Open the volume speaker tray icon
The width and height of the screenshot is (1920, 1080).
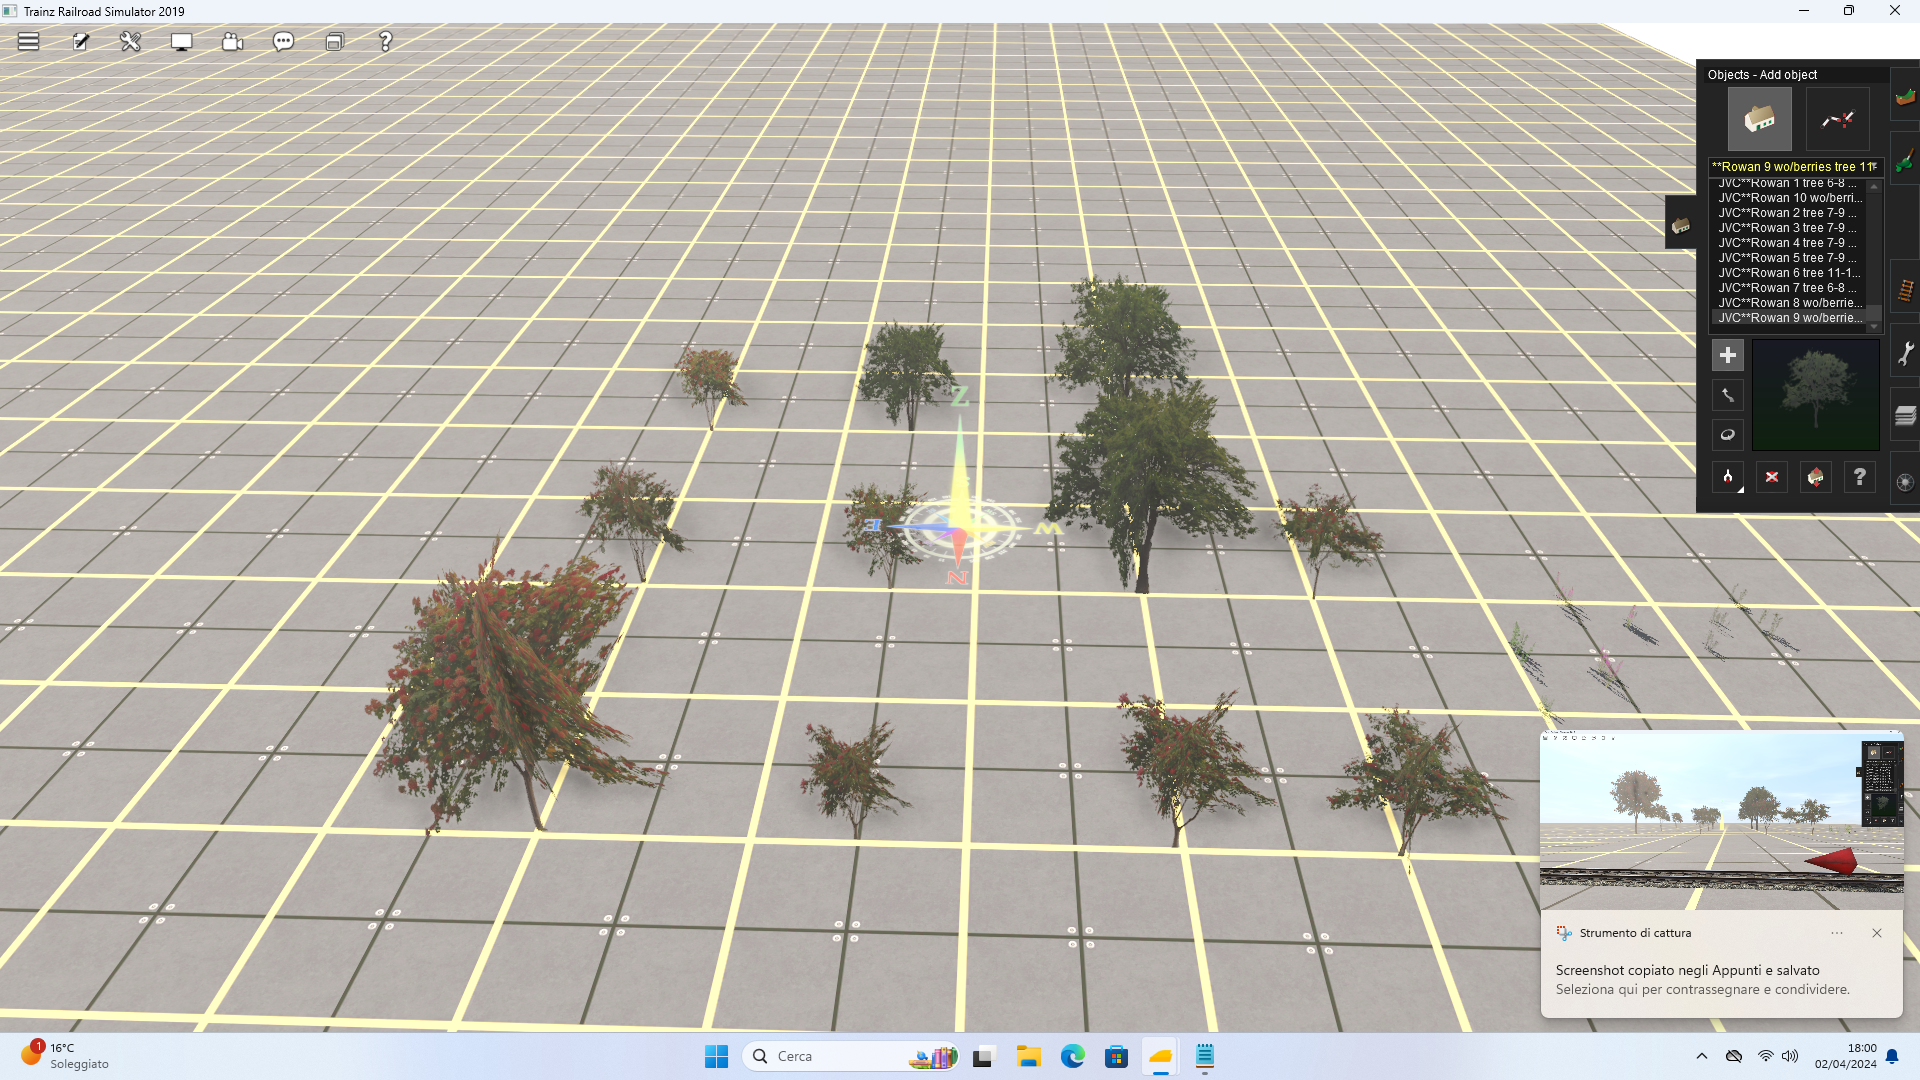point(1790,1056)
